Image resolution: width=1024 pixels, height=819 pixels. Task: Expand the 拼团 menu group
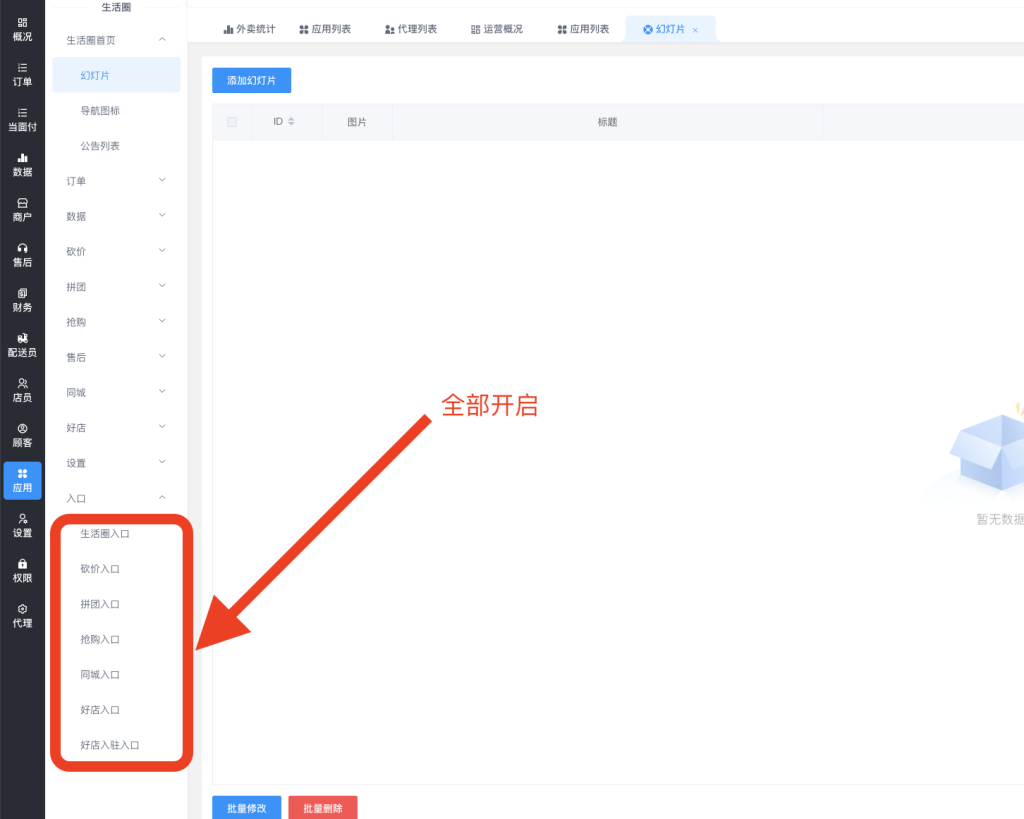coord(116,287)
